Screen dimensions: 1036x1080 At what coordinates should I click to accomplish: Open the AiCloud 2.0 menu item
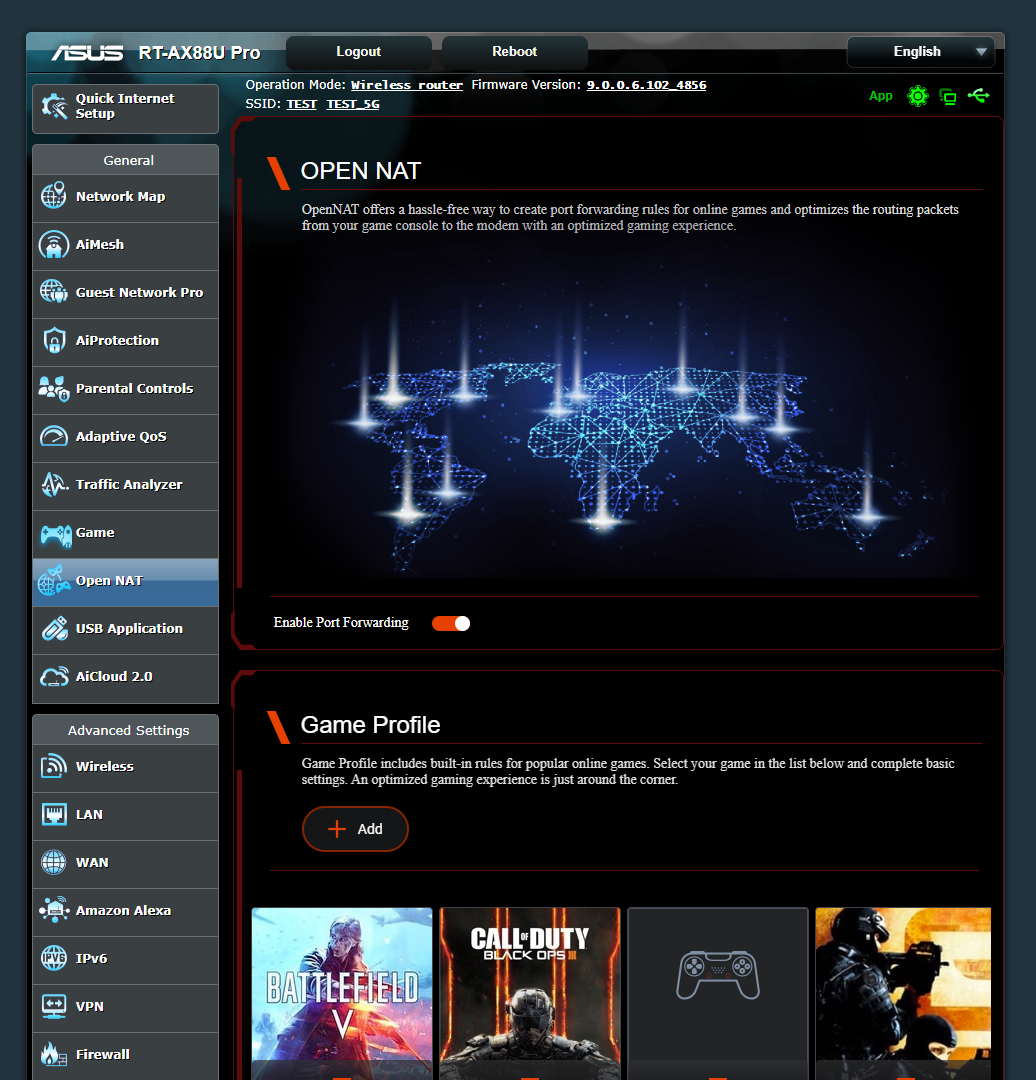point(125,678)
